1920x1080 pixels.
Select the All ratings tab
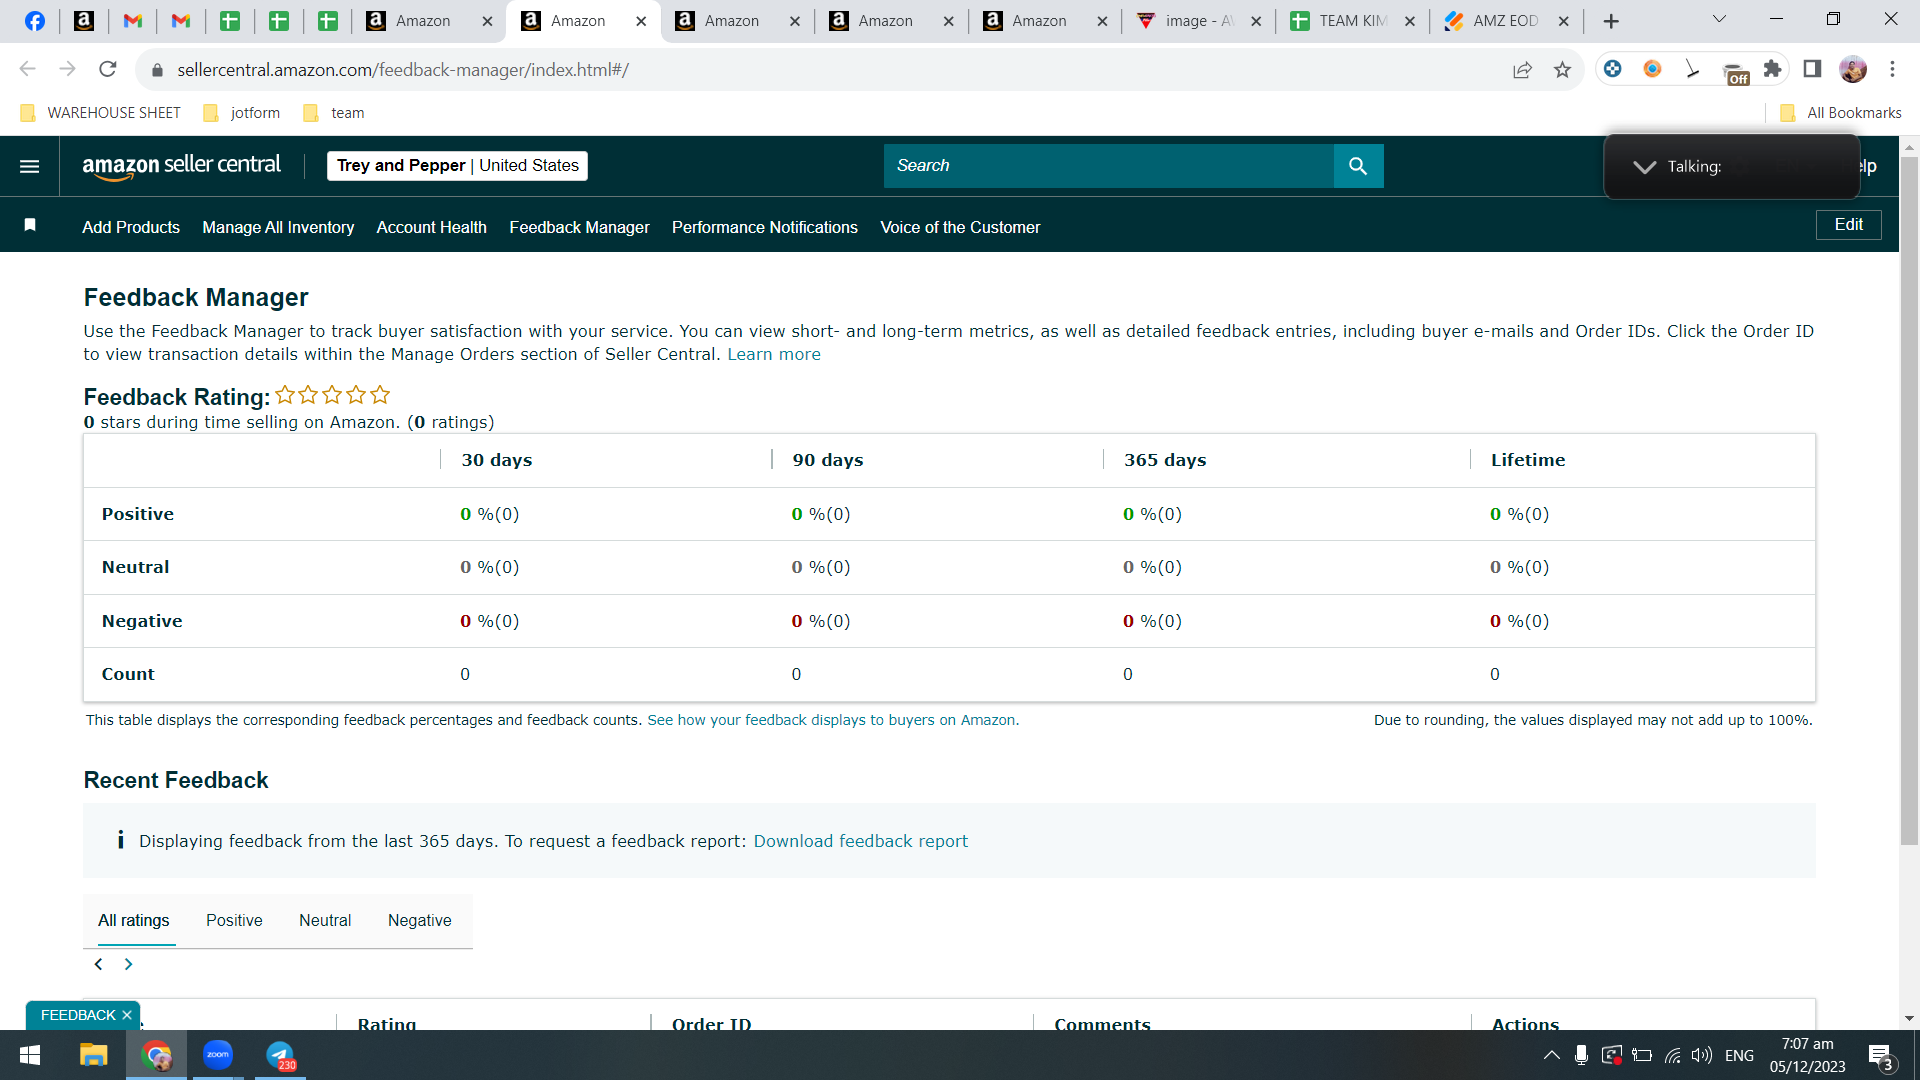[x=133, y=920]
